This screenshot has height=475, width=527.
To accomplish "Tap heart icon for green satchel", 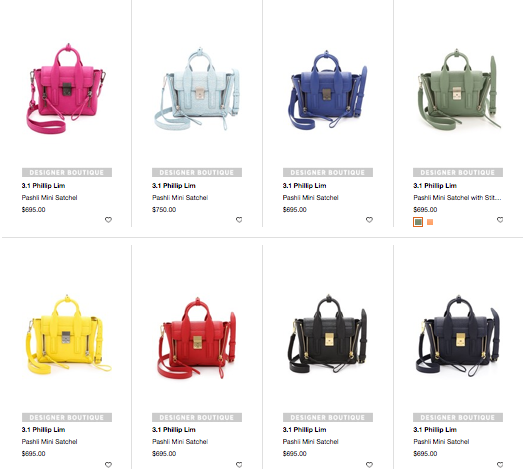I will tap(500, 220).
